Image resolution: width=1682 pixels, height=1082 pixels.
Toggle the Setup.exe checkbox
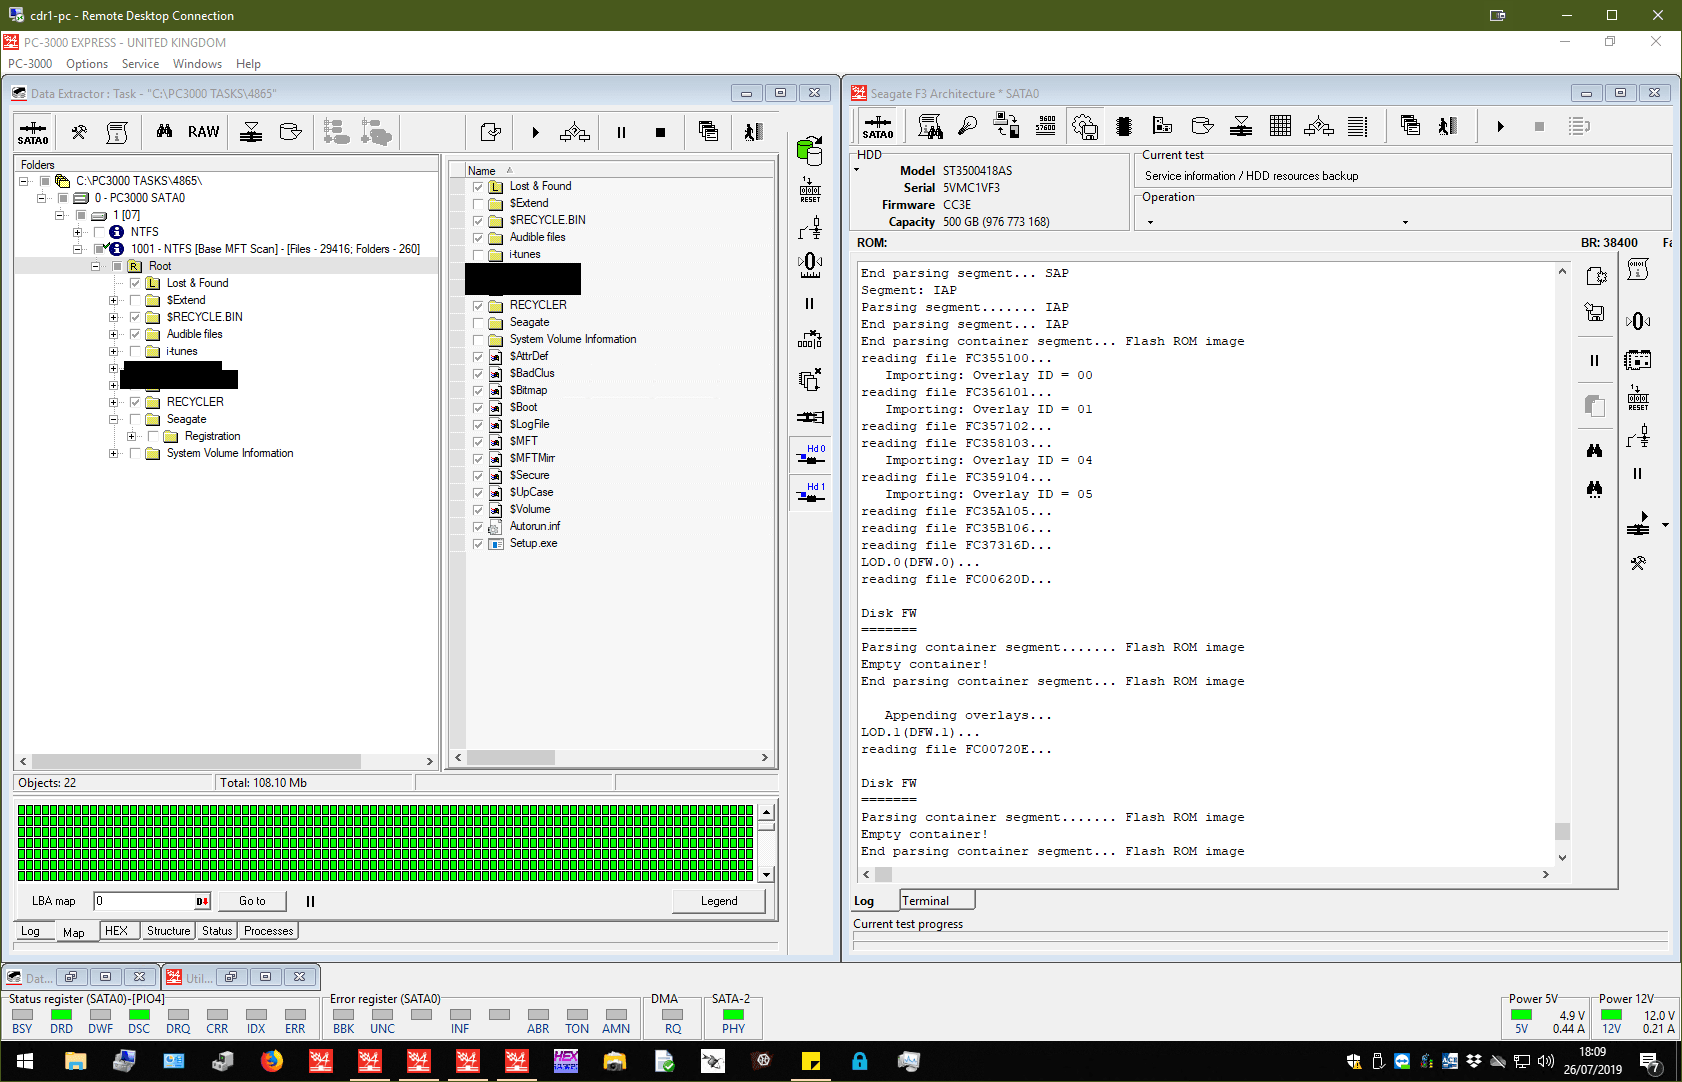(x=478, y=544)
